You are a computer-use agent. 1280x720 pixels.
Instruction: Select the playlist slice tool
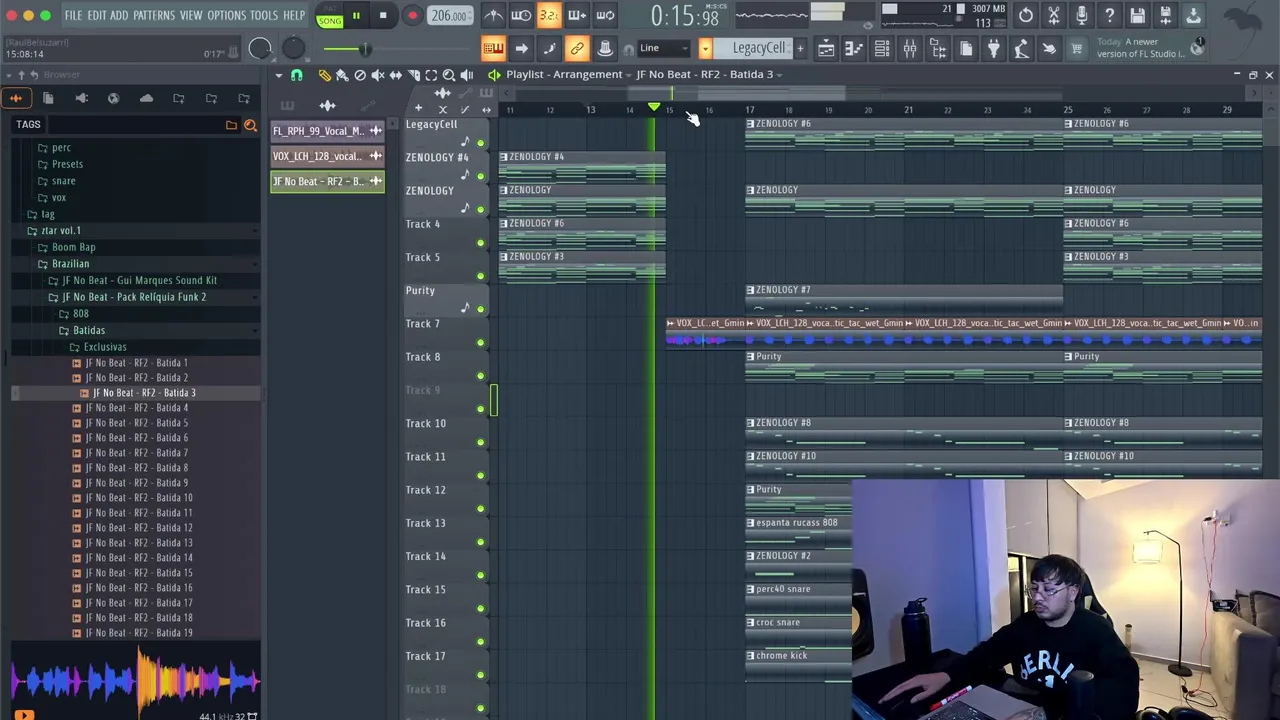click(414, 75)
